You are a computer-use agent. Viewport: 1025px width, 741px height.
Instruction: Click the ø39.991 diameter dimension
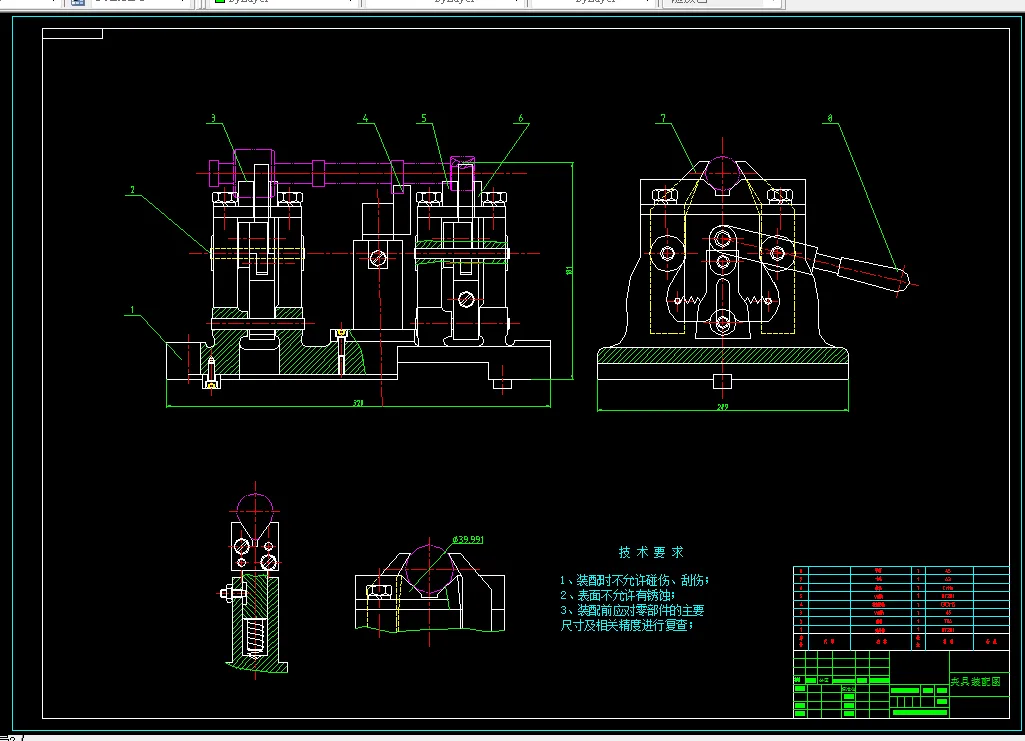[x=468, y=539]
